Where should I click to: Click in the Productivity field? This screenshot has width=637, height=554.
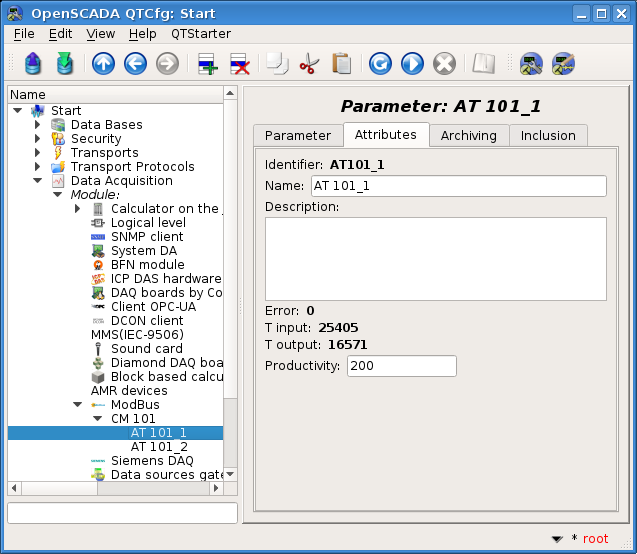click(402, 366)
